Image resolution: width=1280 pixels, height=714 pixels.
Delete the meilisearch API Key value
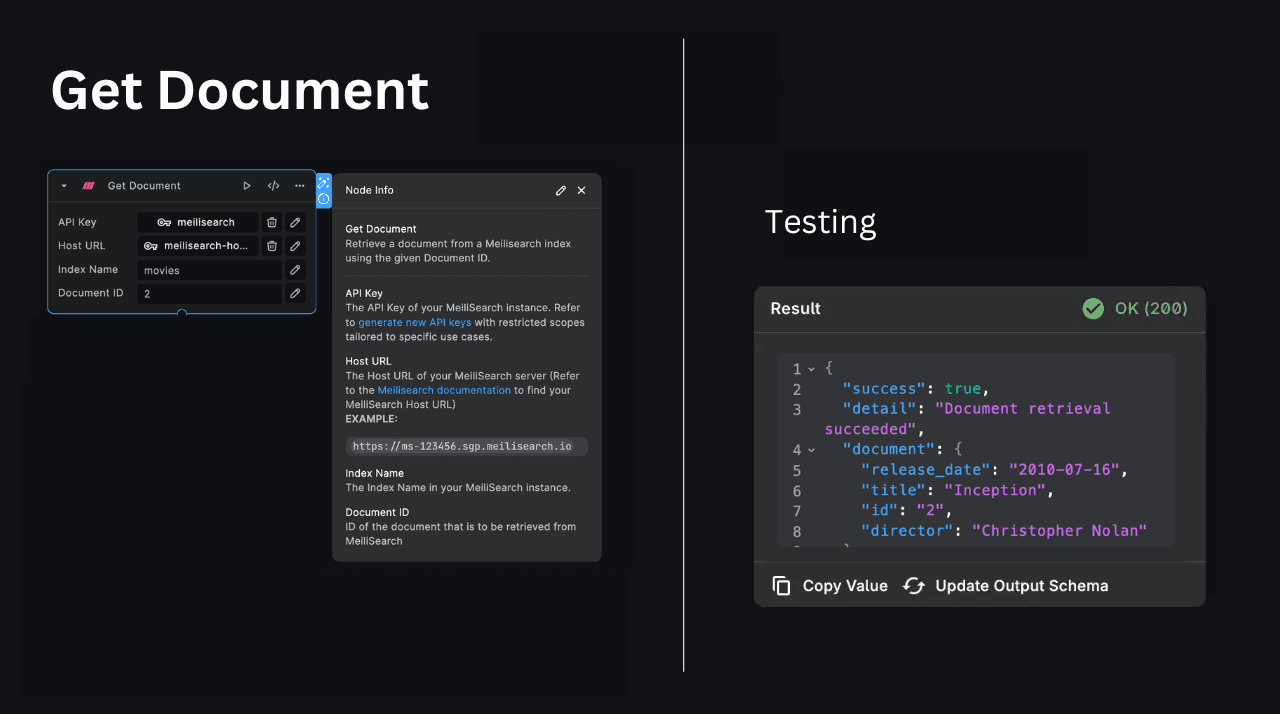coord(271,222)
